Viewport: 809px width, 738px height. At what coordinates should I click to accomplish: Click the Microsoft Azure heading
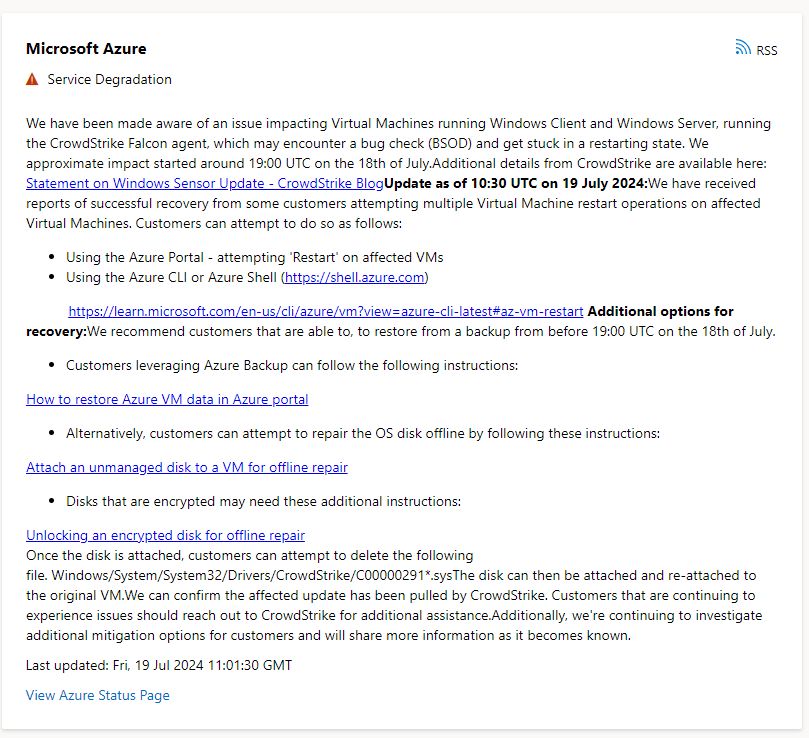(86, 48)
